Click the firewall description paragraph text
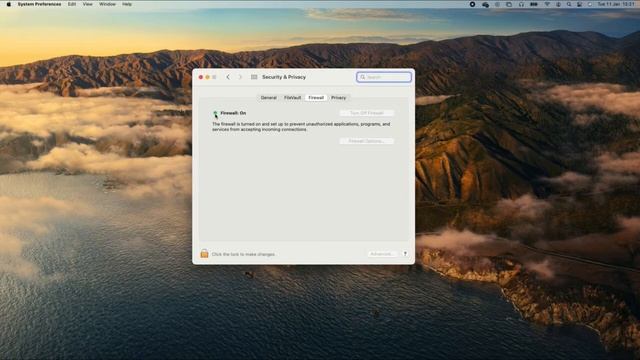The image size is (640, 360). [301, 127]
